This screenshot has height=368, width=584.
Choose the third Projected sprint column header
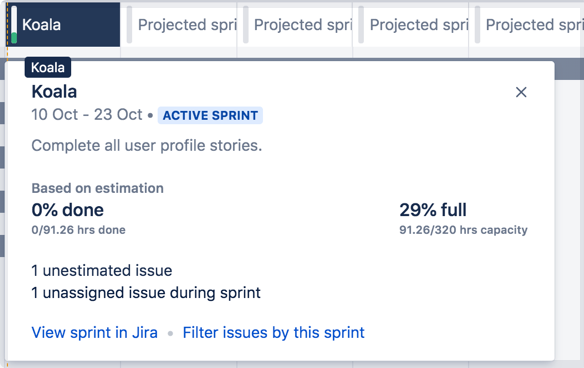point(411,25)
